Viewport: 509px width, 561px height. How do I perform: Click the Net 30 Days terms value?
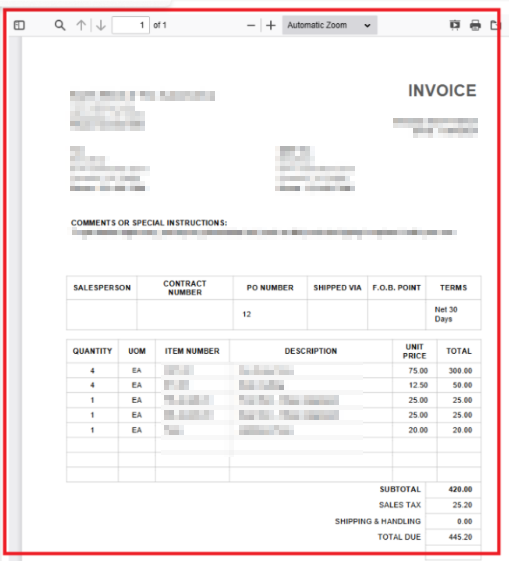click(446, 314)
